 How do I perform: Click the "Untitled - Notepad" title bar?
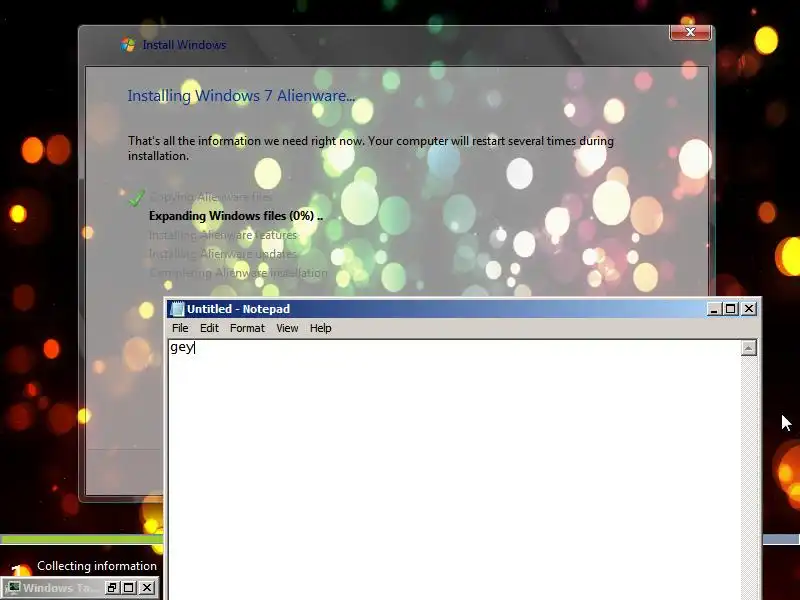[x=439, y=309]
